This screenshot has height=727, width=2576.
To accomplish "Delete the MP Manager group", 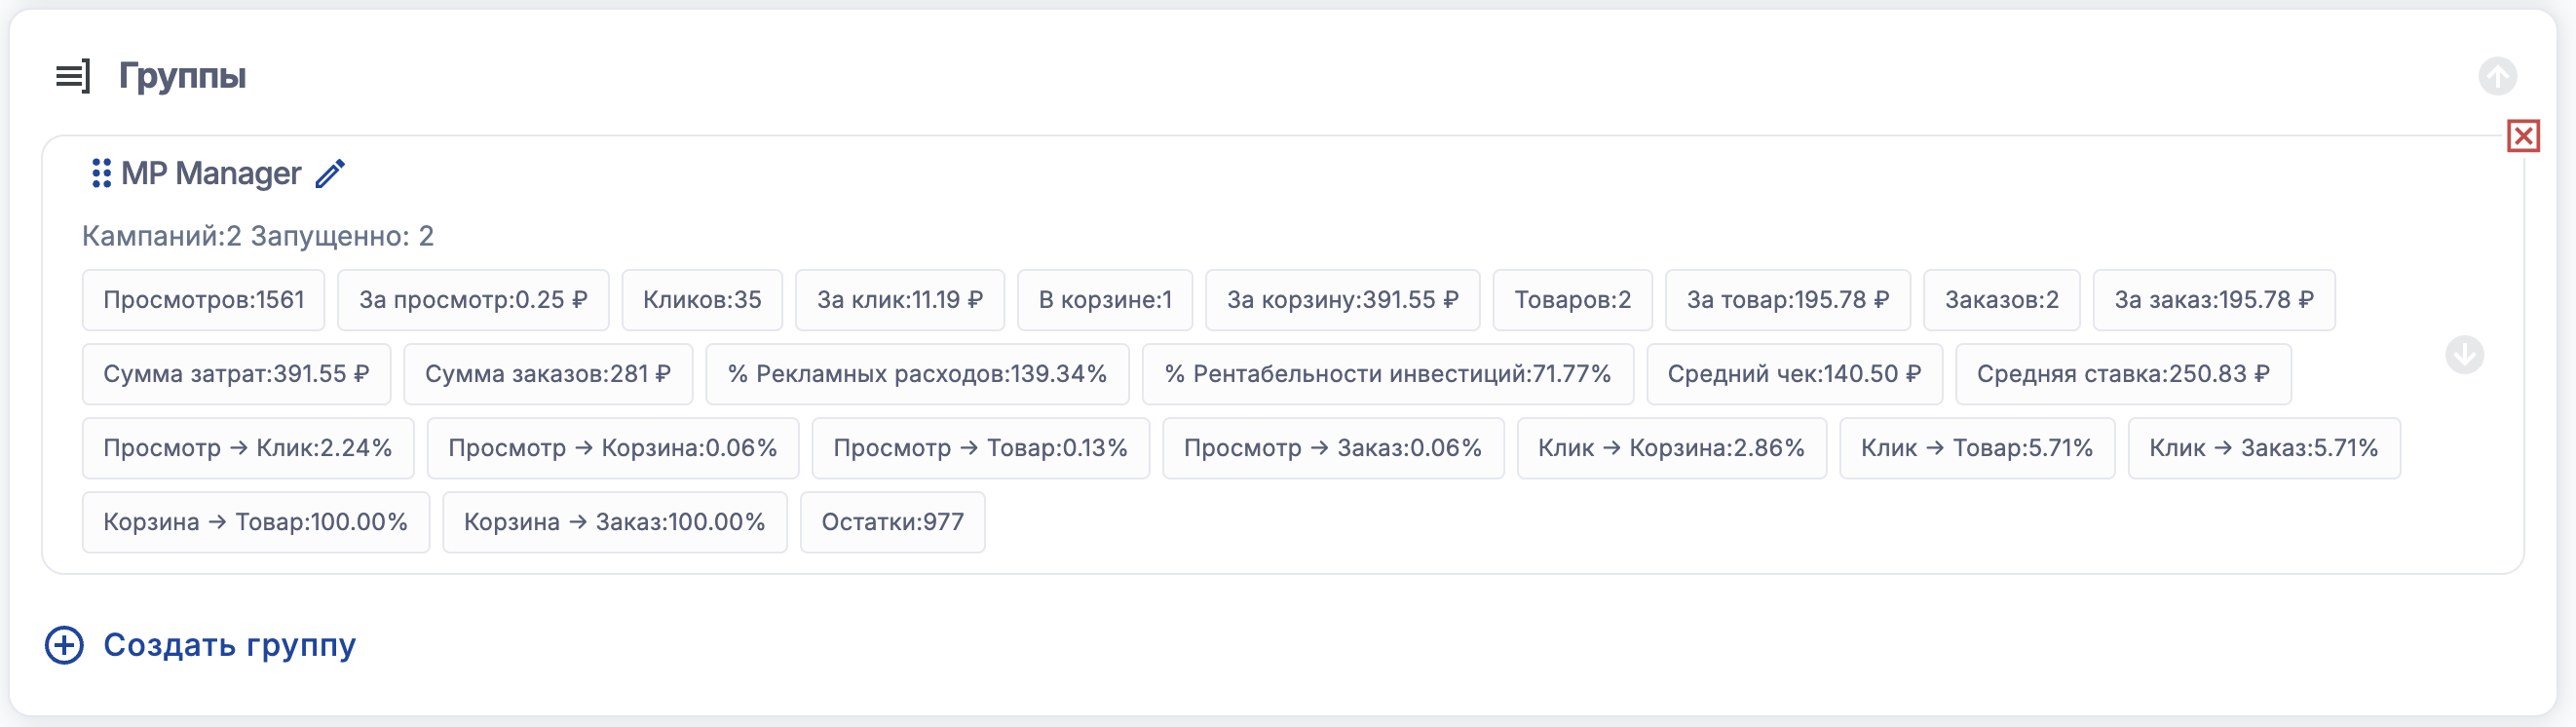I will [2523, 136].
